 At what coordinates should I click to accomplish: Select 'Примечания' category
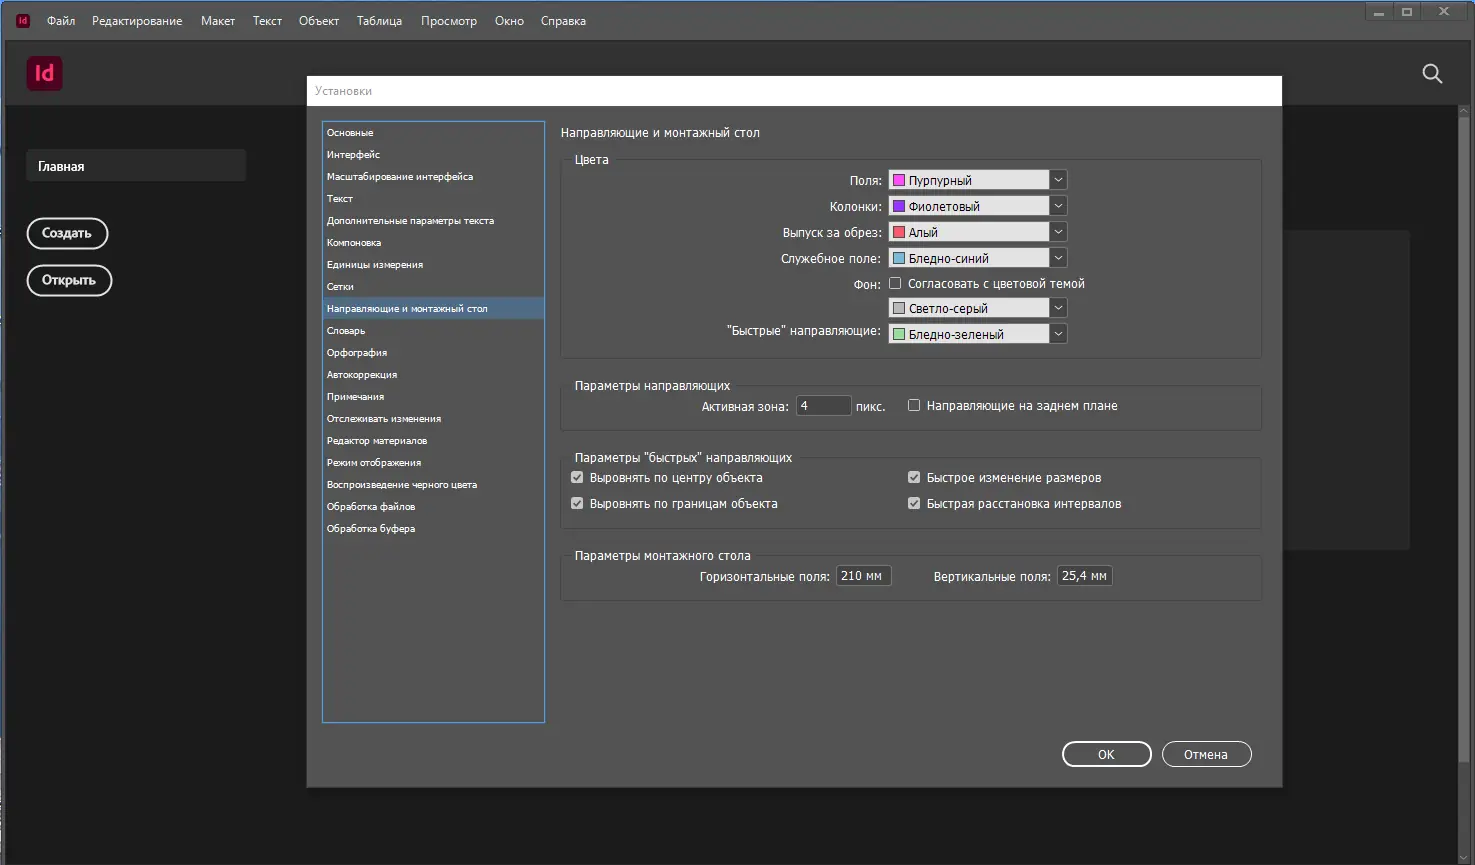pos(434,397)
